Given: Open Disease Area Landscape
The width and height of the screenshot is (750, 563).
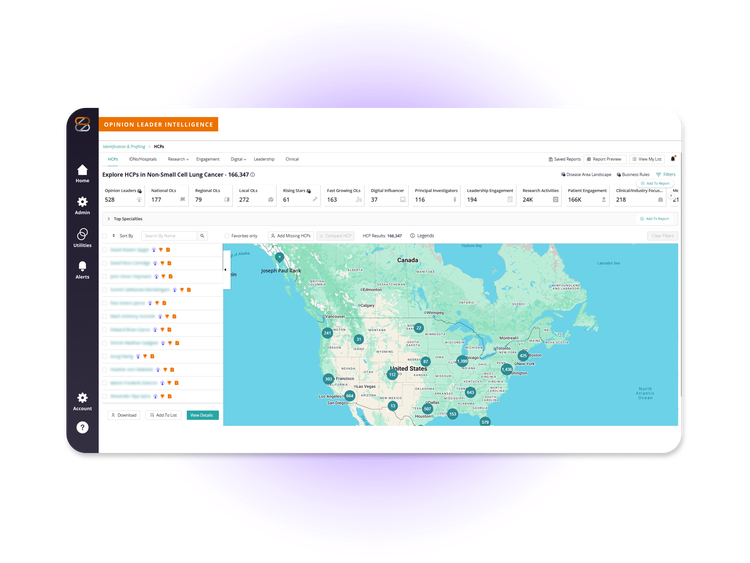Looking at the screenshot, I should click(586, 175).
